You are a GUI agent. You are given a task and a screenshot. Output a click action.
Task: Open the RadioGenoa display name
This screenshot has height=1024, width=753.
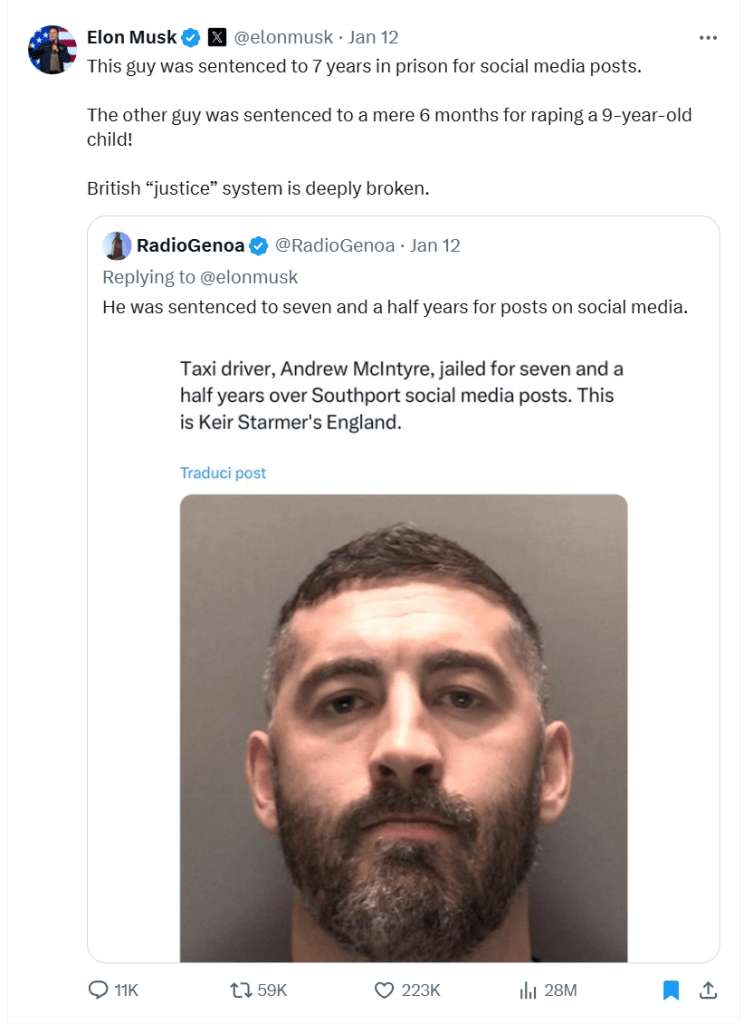(x=190, y=246)
